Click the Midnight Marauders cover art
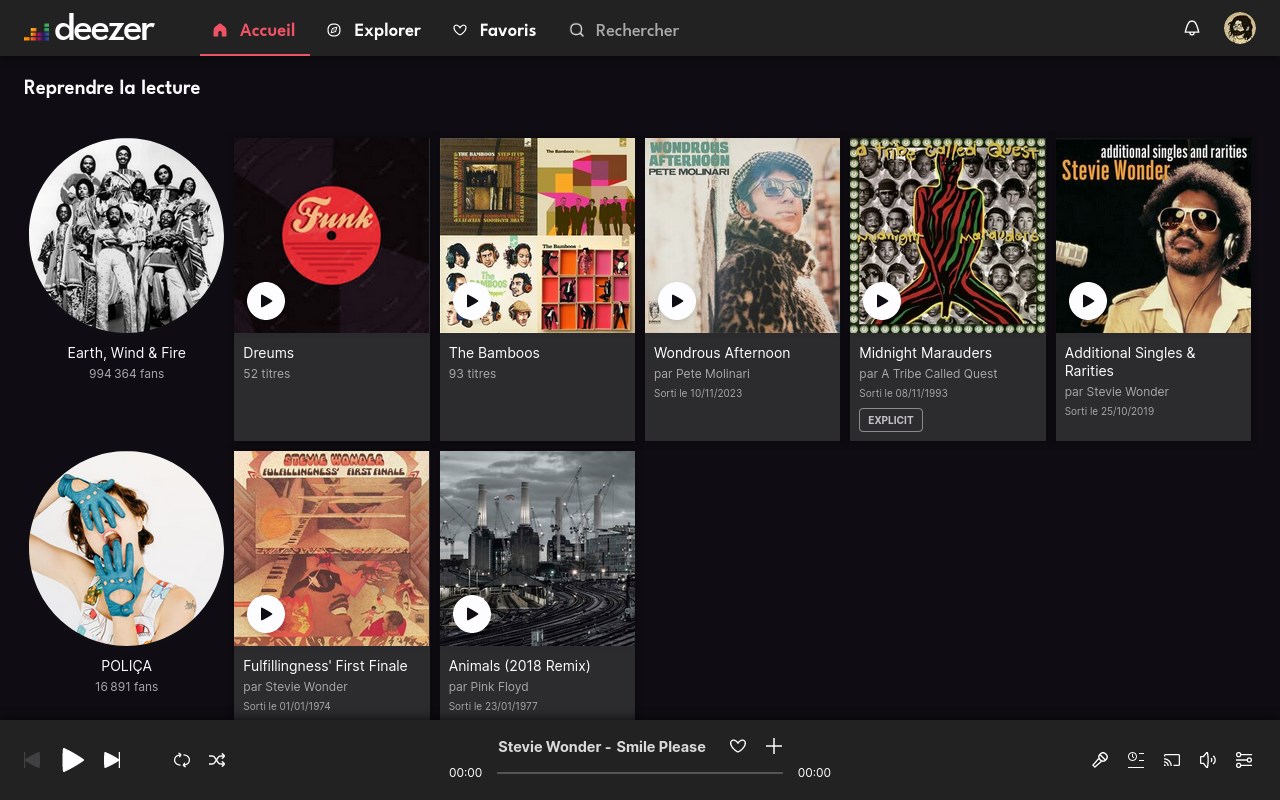This screenshot has height=800, width=1280. click(x=947, y=236)
